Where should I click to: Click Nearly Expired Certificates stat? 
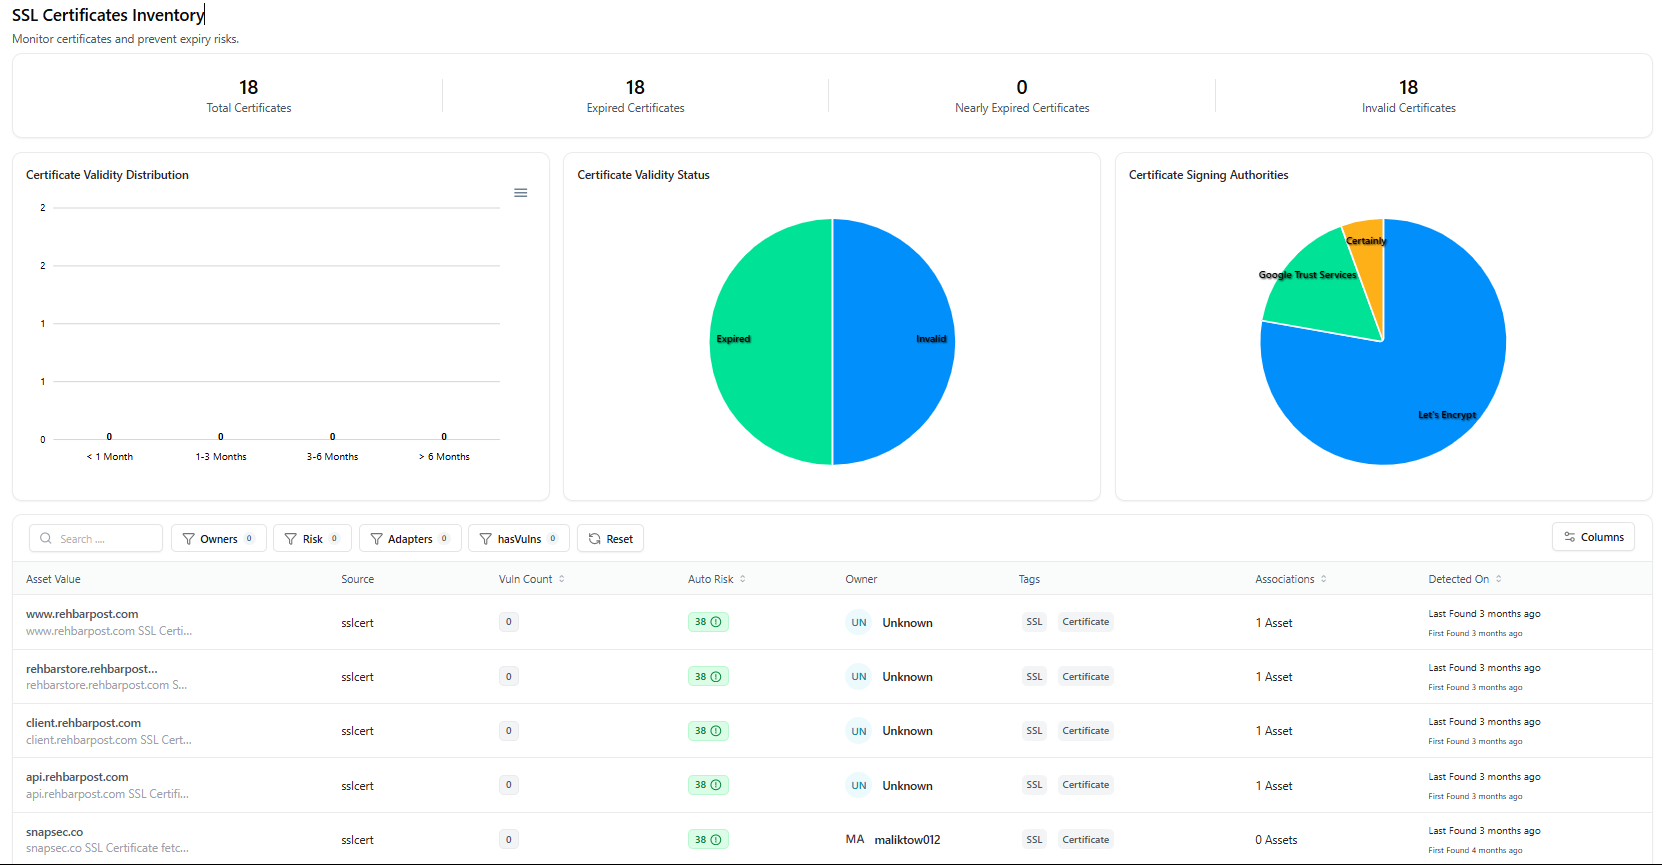(1022, 96)
